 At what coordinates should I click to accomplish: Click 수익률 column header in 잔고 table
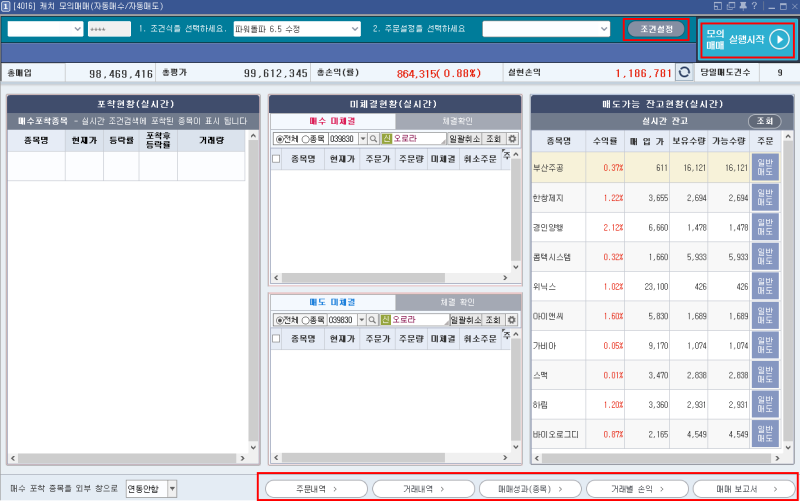605,141
